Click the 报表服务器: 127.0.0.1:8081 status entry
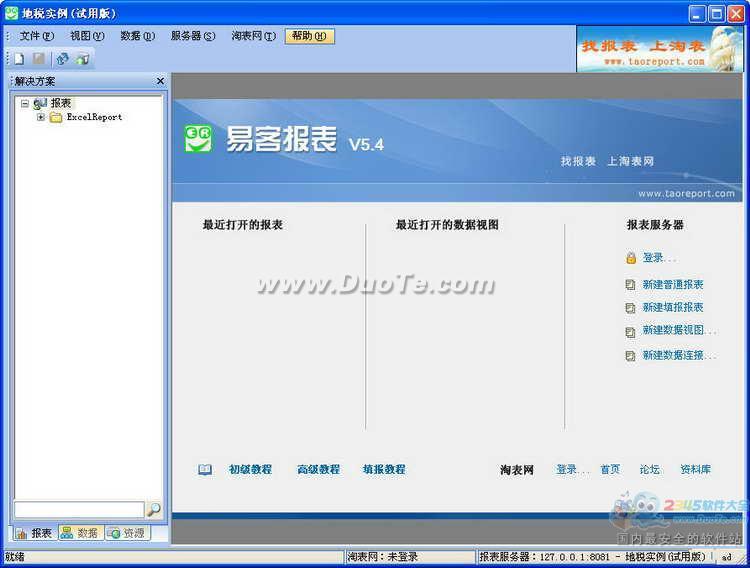 [x=592, y=557]
